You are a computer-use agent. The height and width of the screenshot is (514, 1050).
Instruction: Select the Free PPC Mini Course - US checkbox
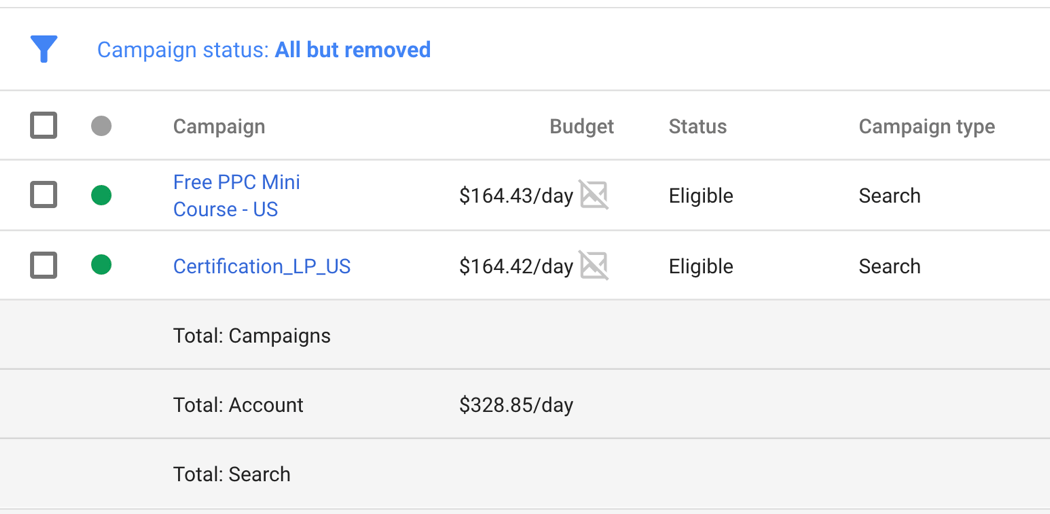(44, 195)
